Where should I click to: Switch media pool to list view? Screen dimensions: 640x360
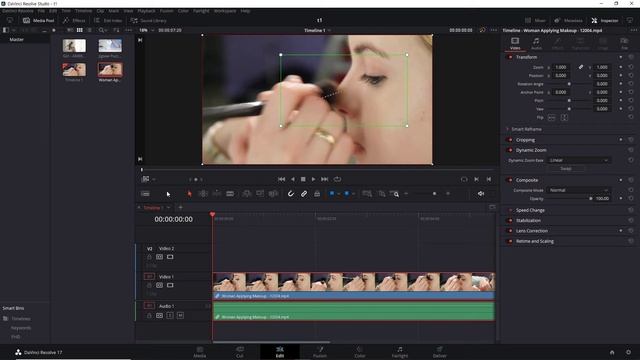point(89,30)
